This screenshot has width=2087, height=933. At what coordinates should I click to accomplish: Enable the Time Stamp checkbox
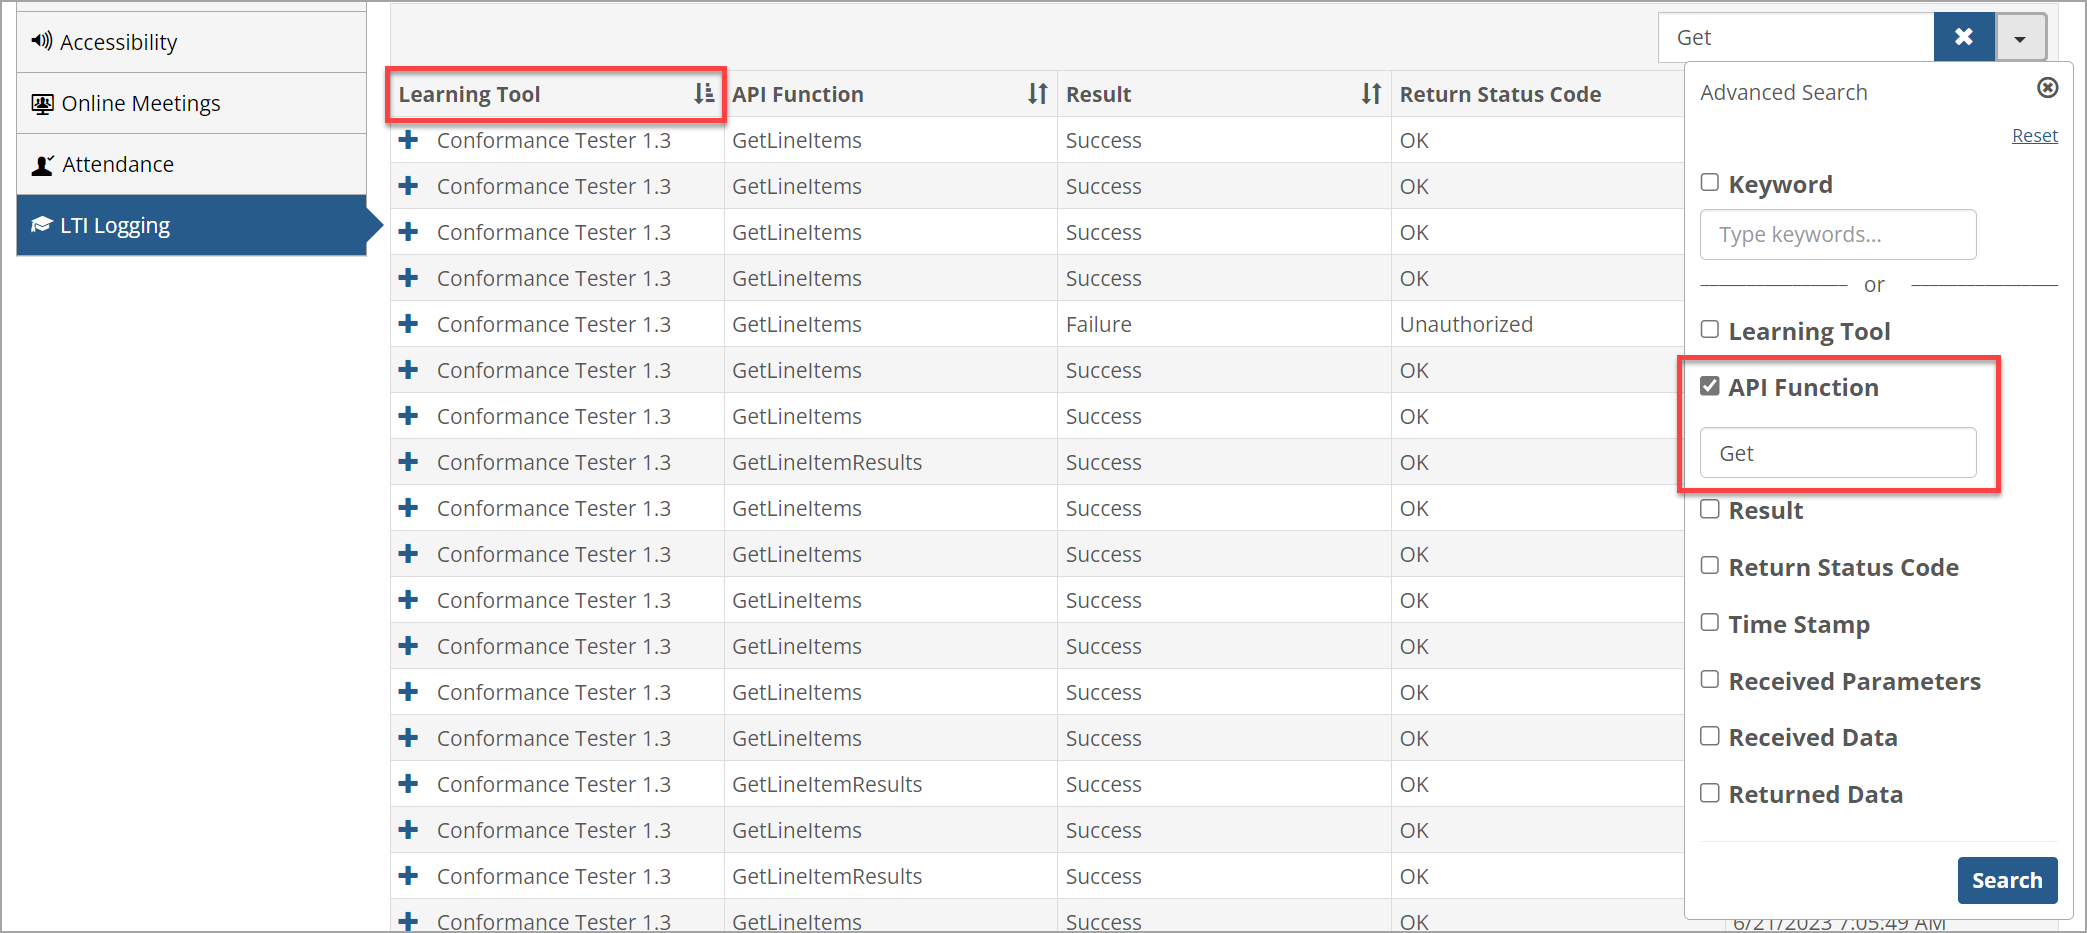(x=1710, y=622)
